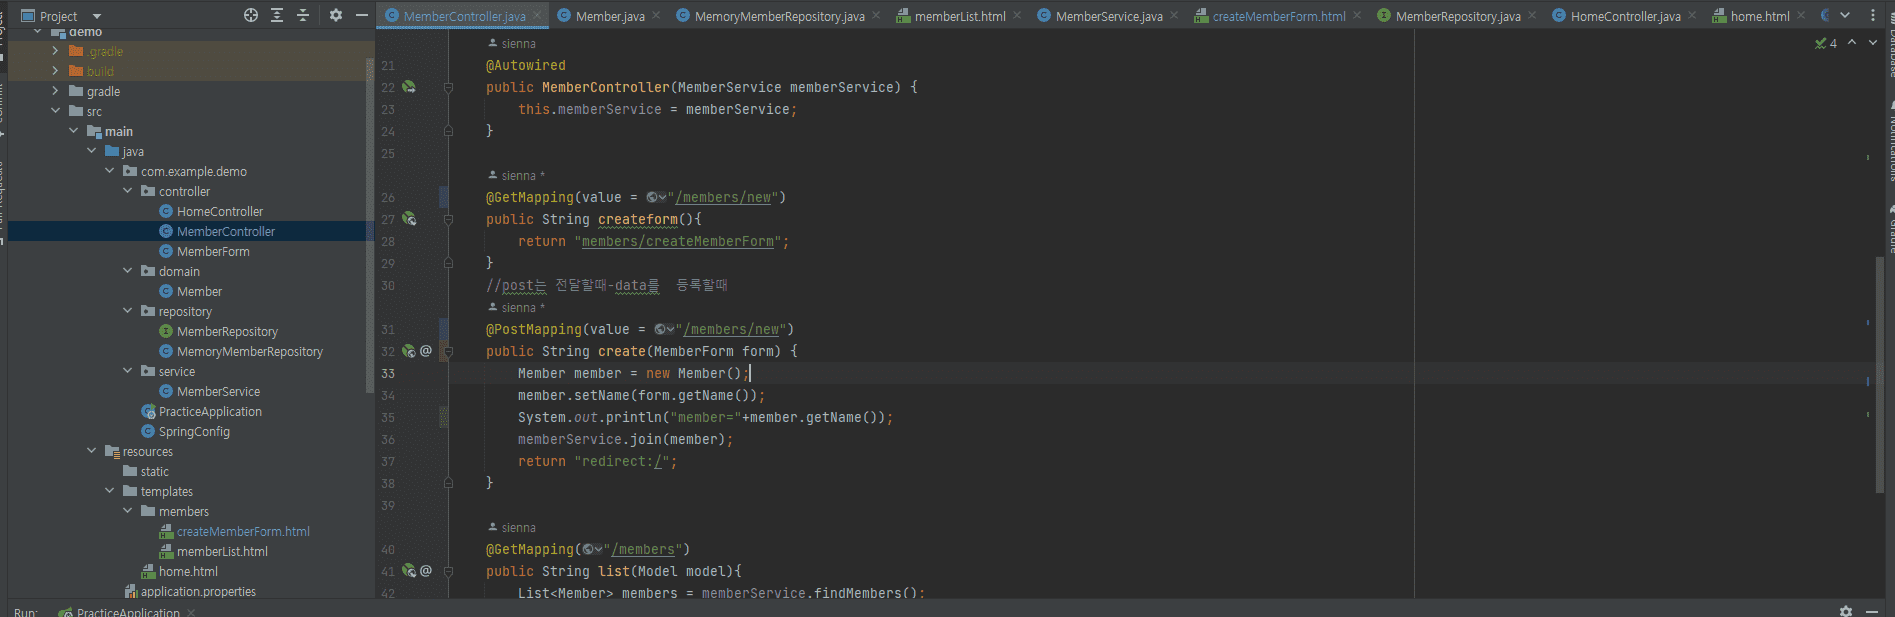Collapse the main folder
This screenshot has height=617, width=1895.
coord(73,131)
